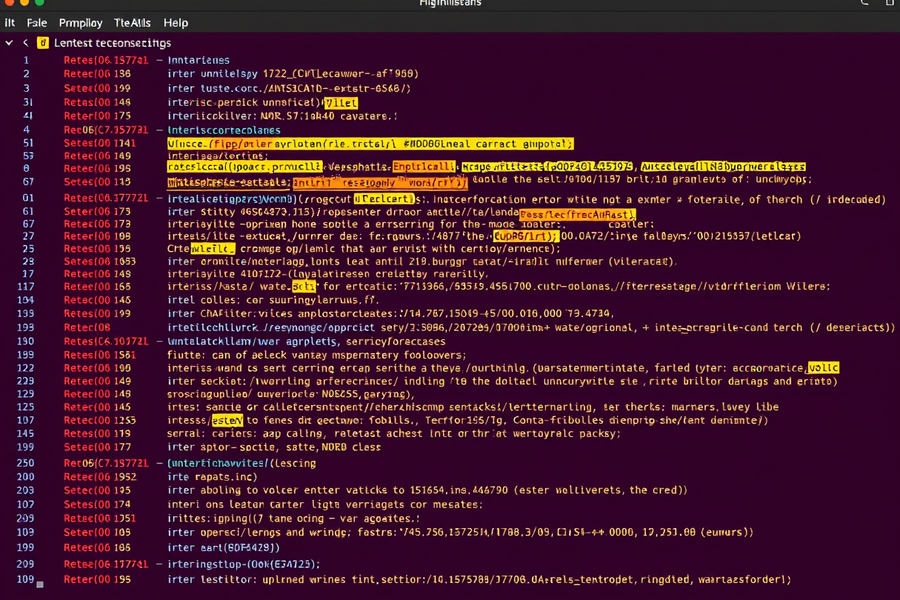The width and height of the screenshot is (900, 600).
Task: Click line number 203 in the gutter
Action: (25, 490)
